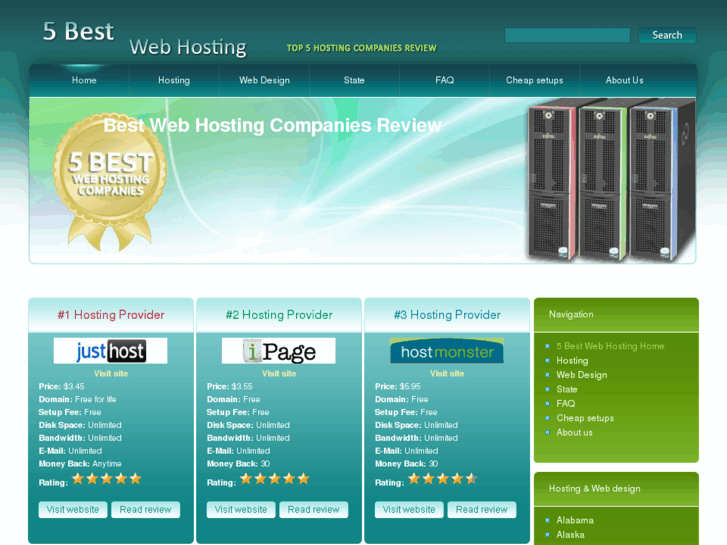Screen dimensions: 727x545
Task: Click the gold 5 Best award badge
Action: [110, 182]
